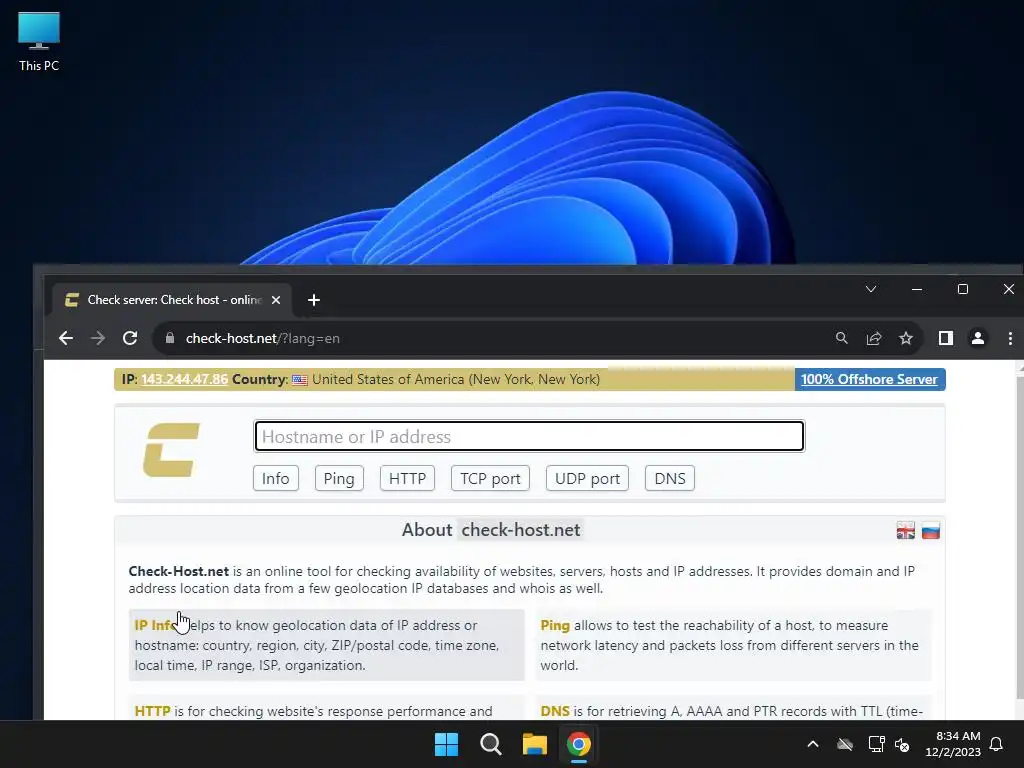The height and width of the screenshot is (768, 1024).
Task: Click the padlock site info icon
Action: (x=170, y=338)
